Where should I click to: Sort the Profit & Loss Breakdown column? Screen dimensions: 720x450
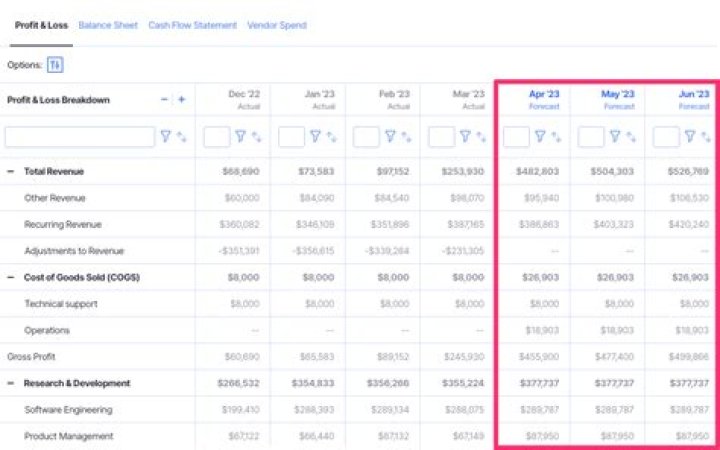181,137
